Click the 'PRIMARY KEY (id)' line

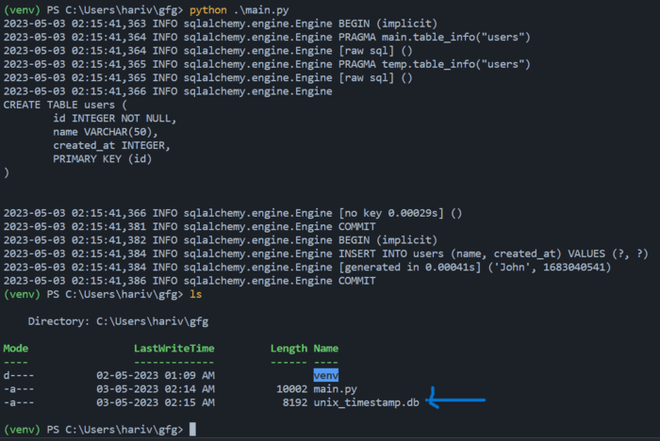(x=102, y=159)
